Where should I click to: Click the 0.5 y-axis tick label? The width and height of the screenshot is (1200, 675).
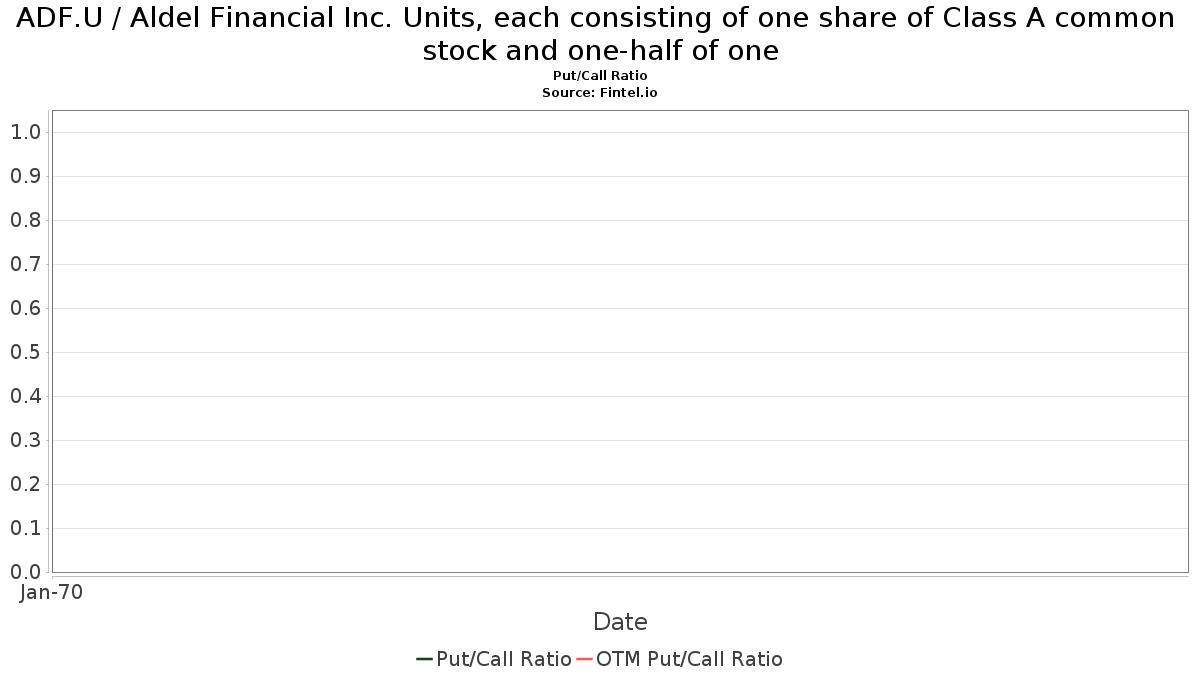[x=25, y=352]
